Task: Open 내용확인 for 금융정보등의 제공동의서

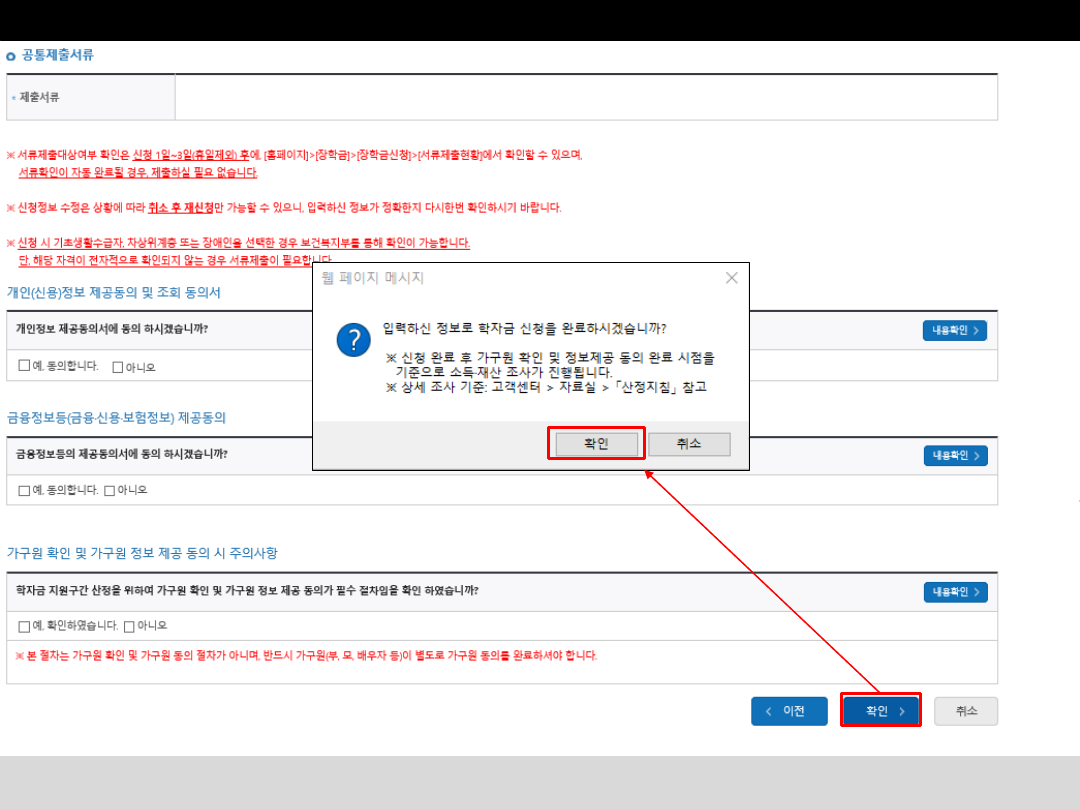Action: (954, 455)
